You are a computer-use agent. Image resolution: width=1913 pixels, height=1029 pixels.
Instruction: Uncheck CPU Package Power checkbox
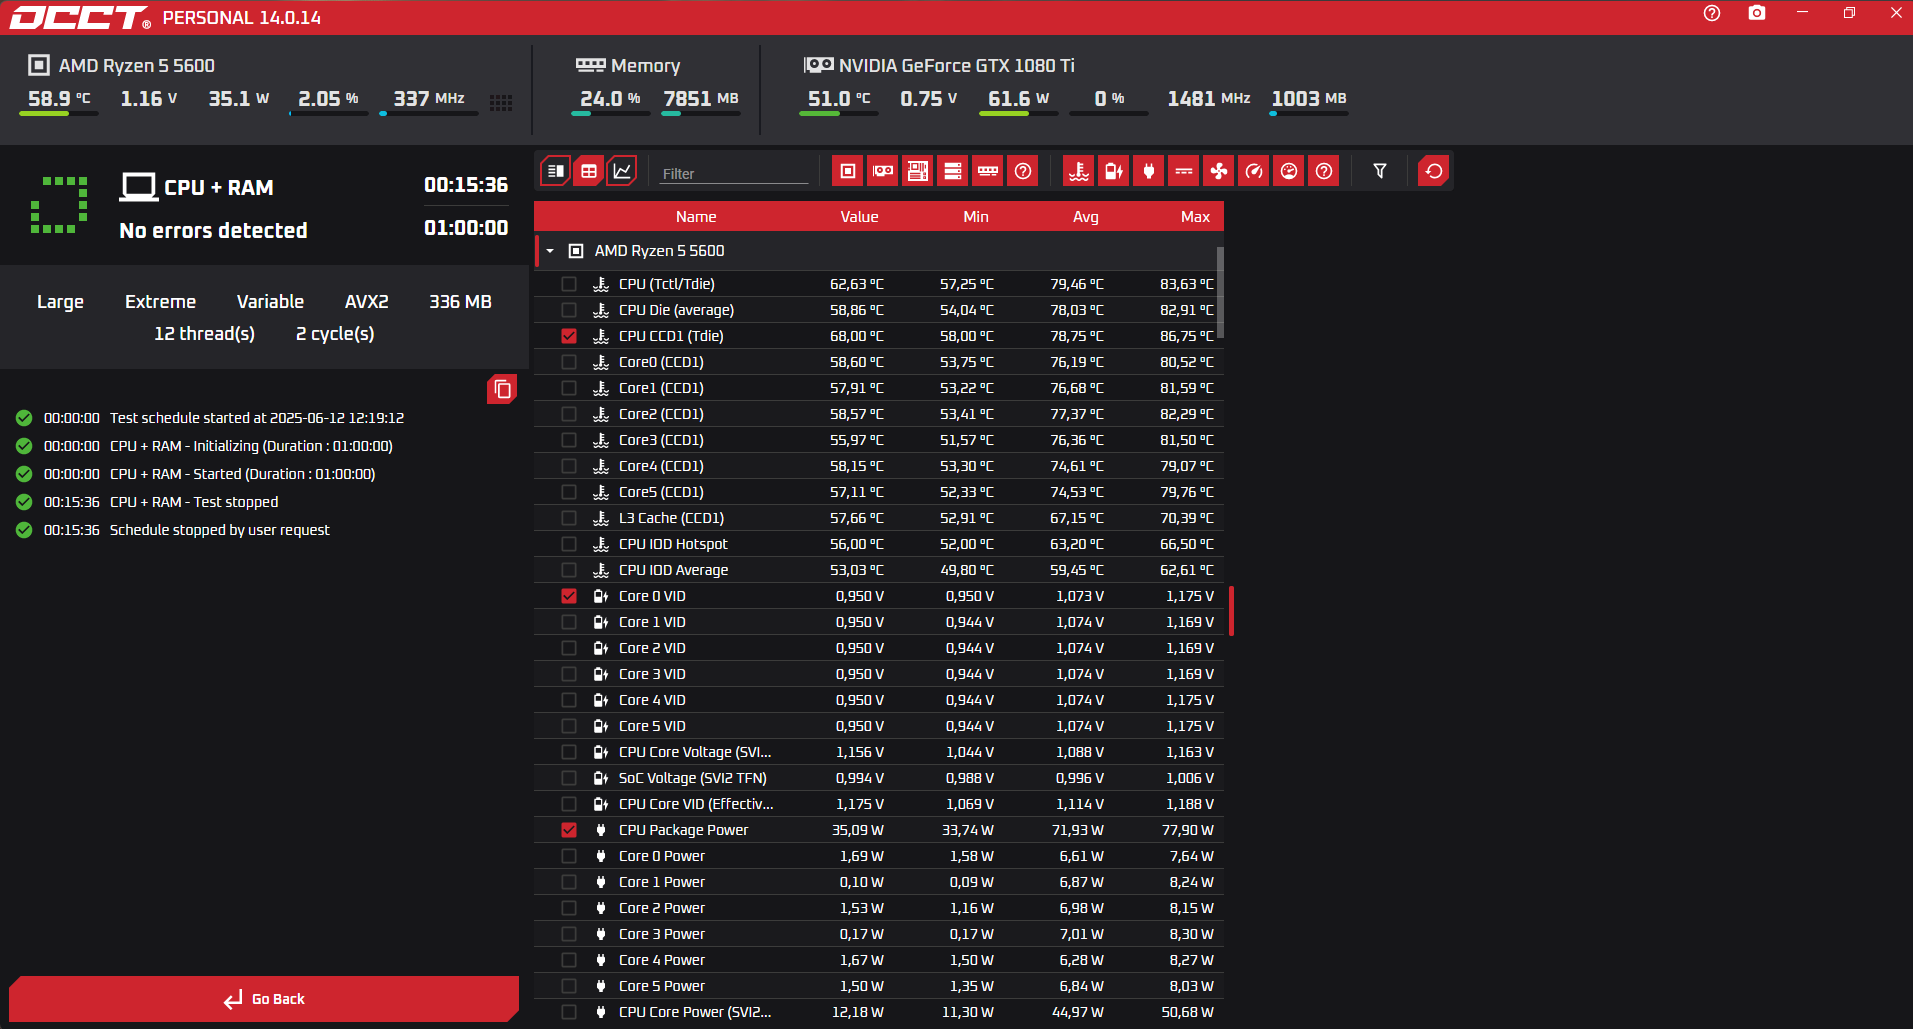tap(569, 830)
